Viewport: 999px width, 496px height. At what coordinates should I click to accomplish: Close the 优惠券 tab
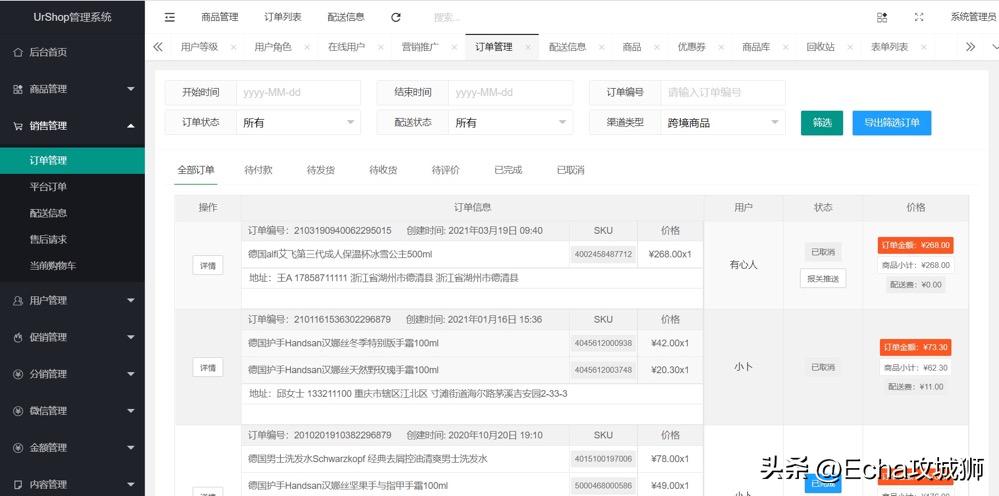pyautogui.click(x=721, y=47)
